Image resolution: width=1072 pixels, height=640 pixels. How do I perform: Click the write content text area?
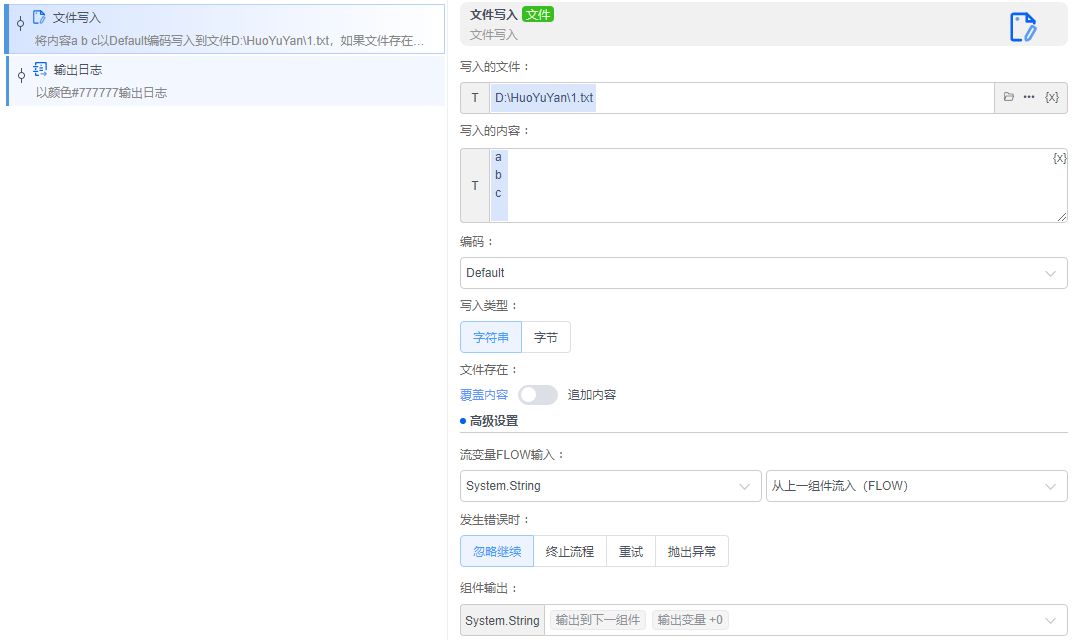(780, 186)
